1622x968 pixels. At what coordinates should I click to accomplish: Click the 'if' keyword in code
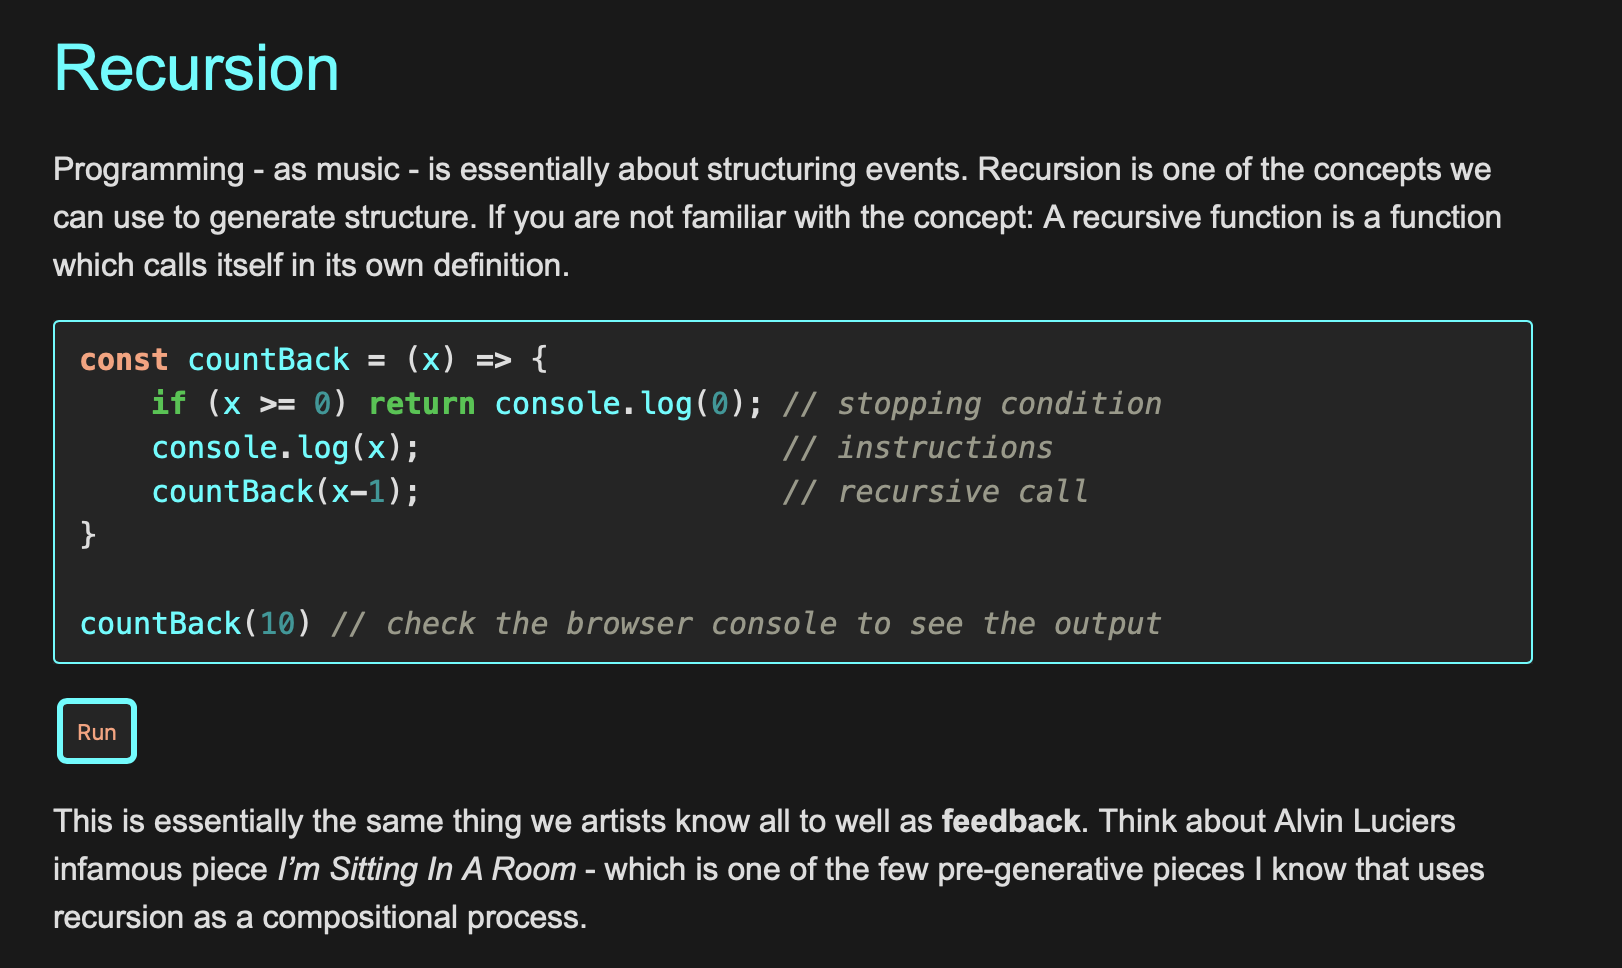[169, 403]
